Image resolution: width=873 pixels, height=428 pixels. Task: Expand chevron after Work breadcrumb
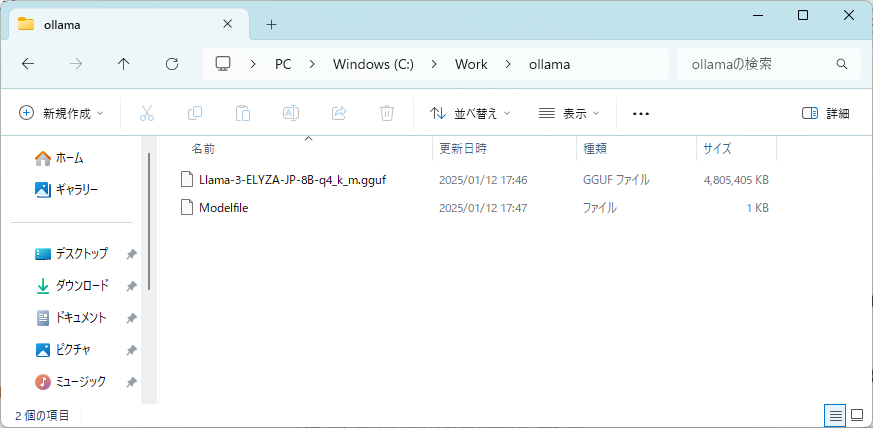[508, 65]
